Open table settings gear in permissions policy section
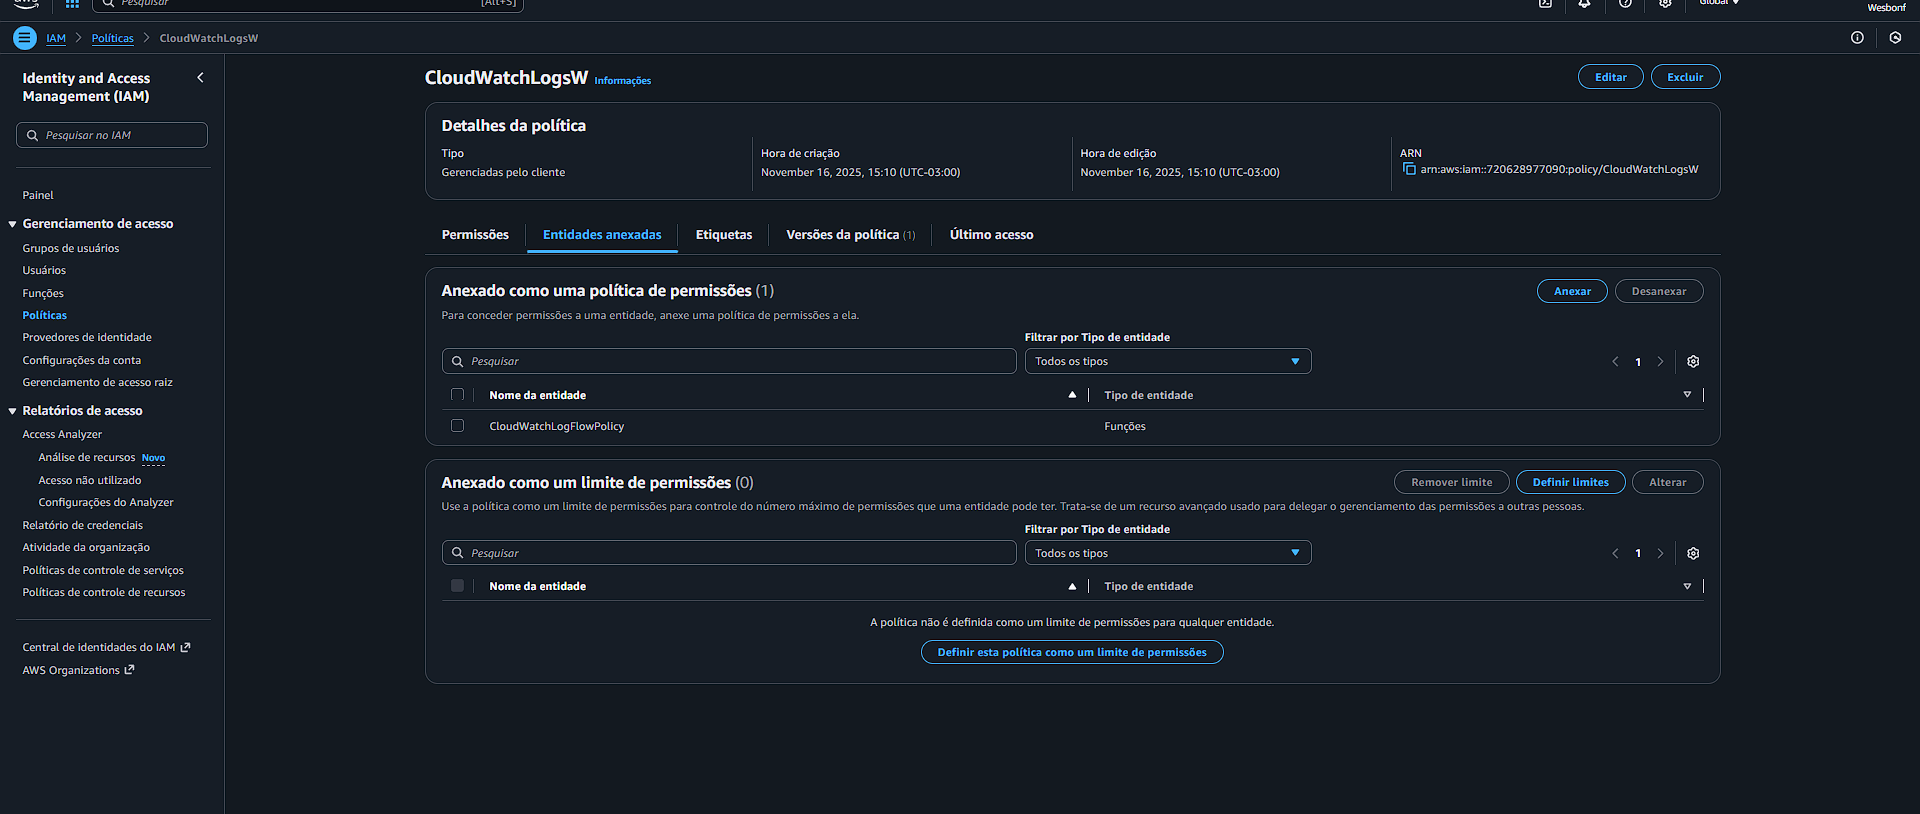 tap(1693, 362)
